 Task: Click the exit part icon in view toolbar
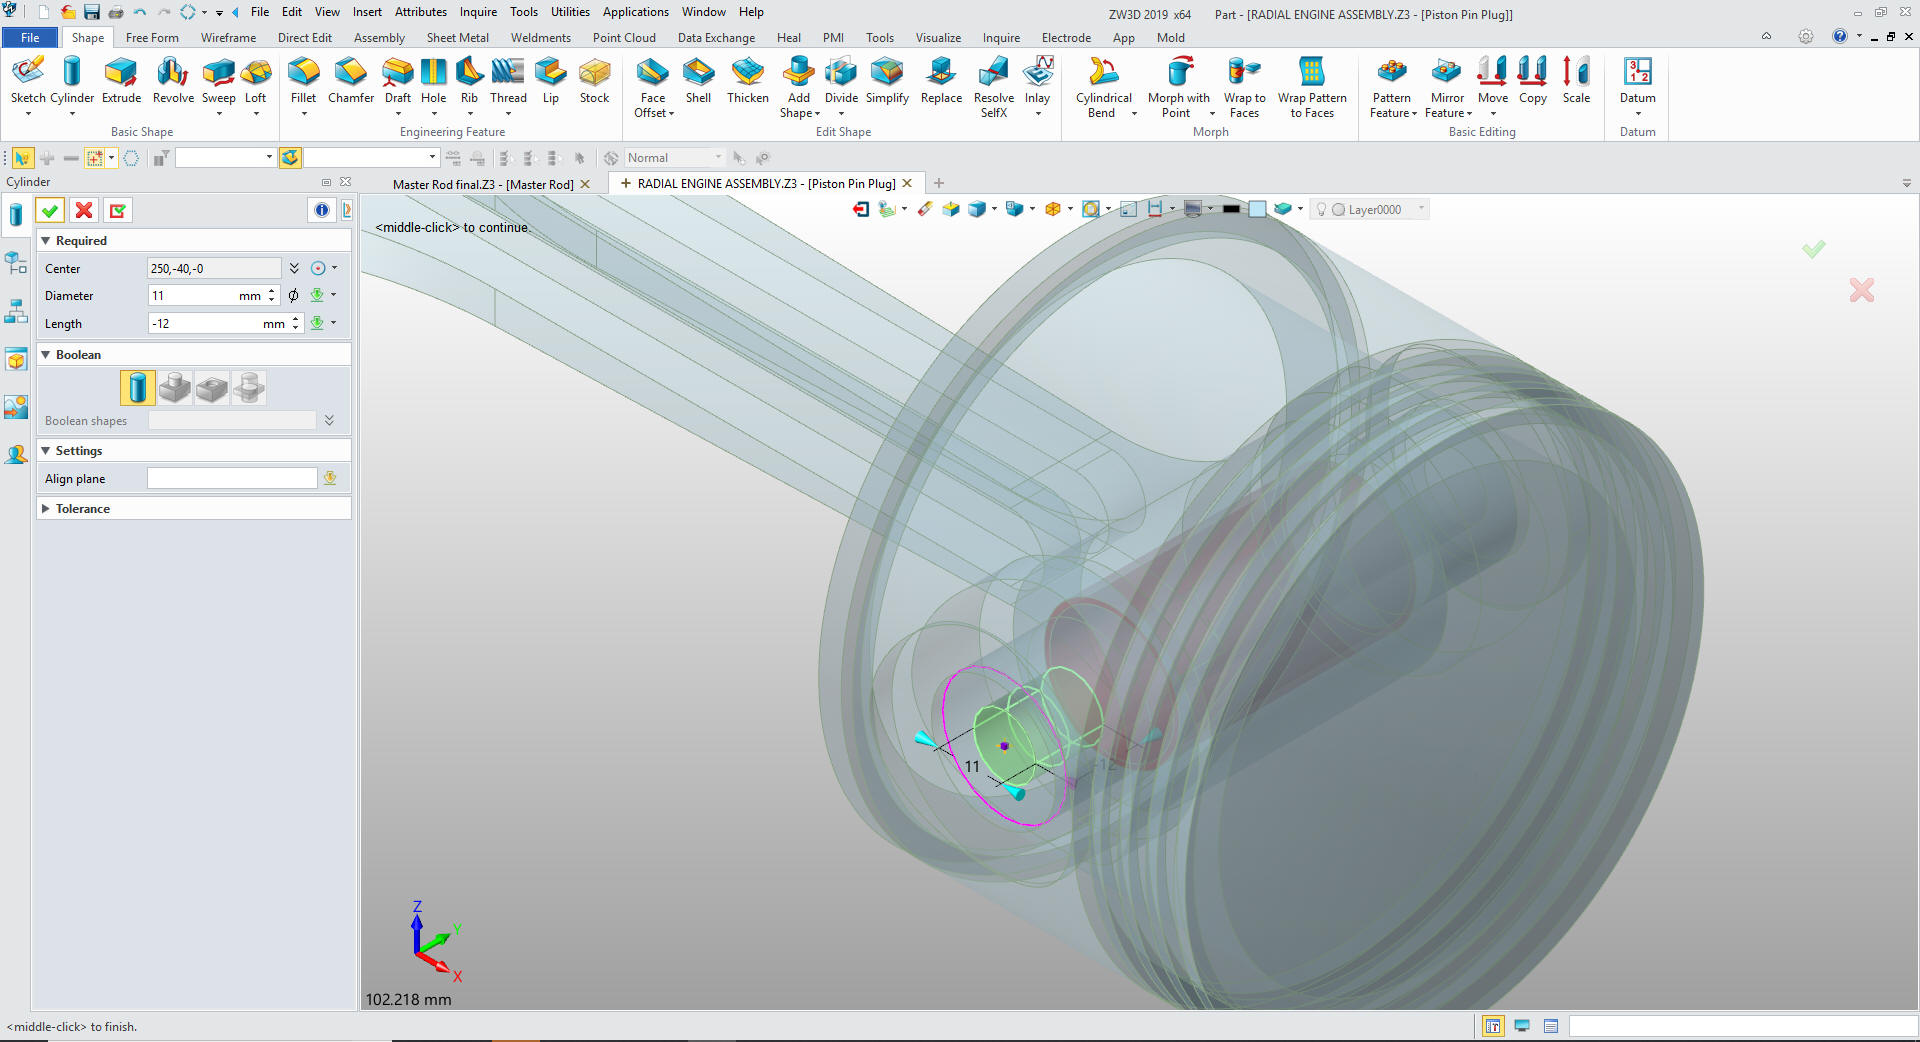point(861,209)
